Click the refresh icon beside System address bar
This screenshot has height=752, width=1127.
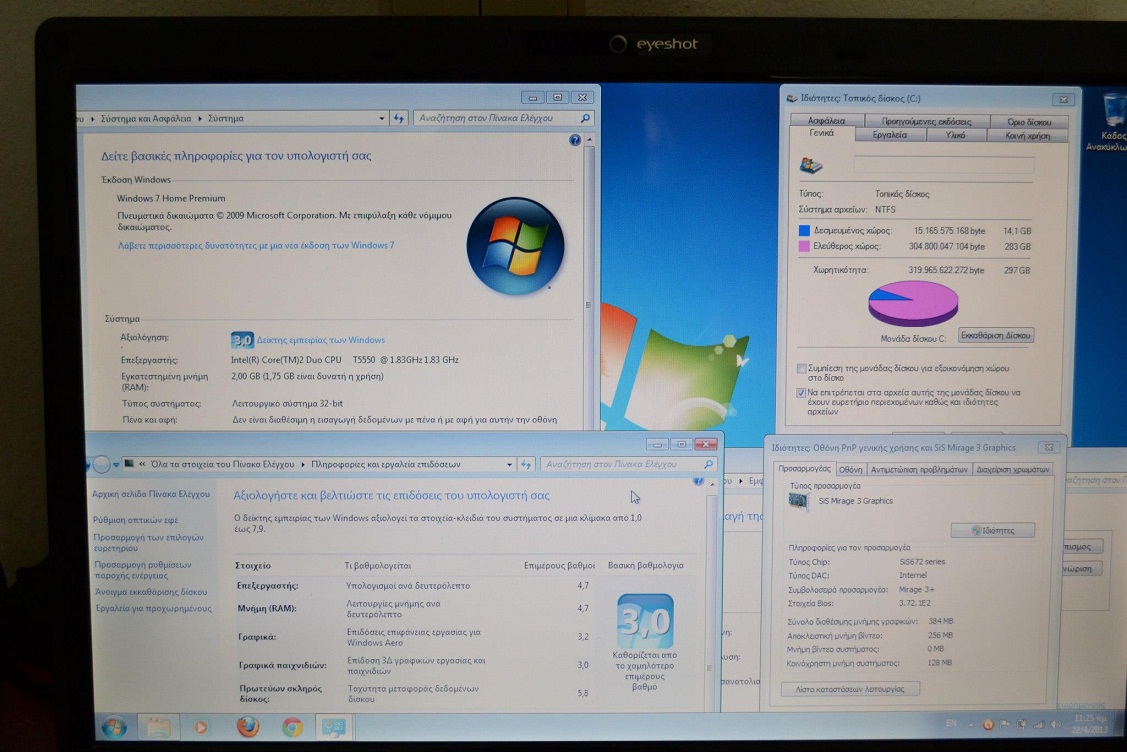[x=399, y=118]
